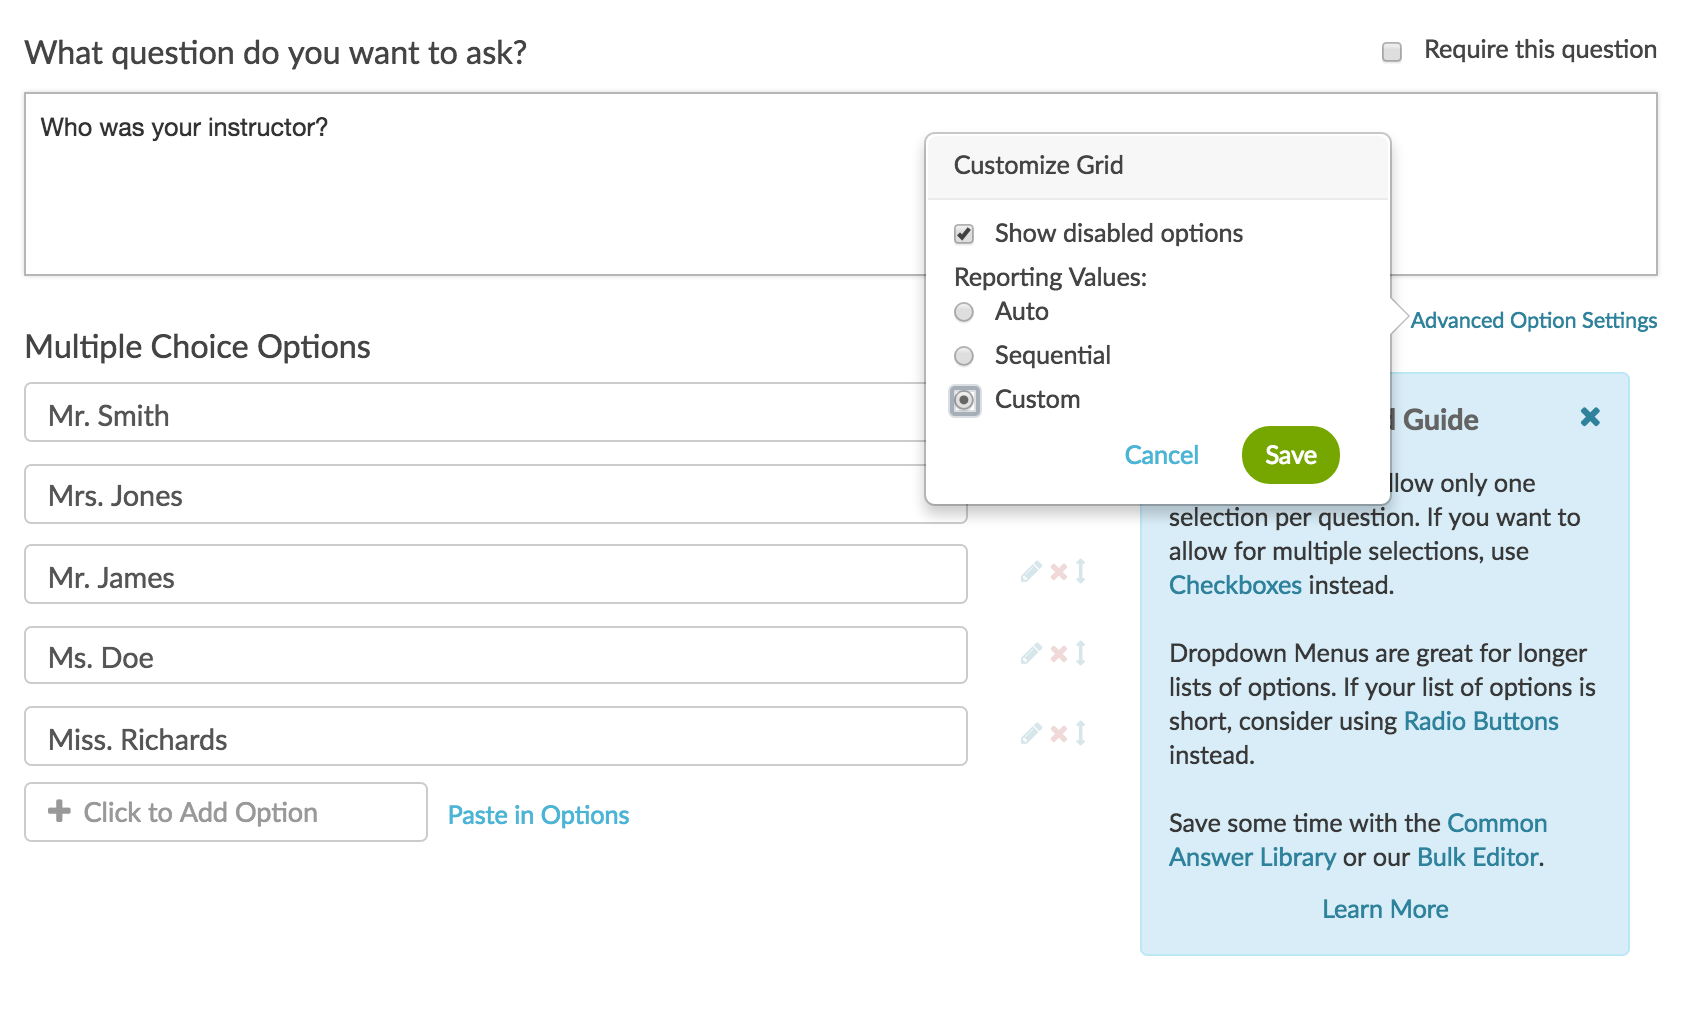Cancel the Customize Grid popup
The width and height of the screenshot is (1698, 1018).
(x=1161, y=456)
